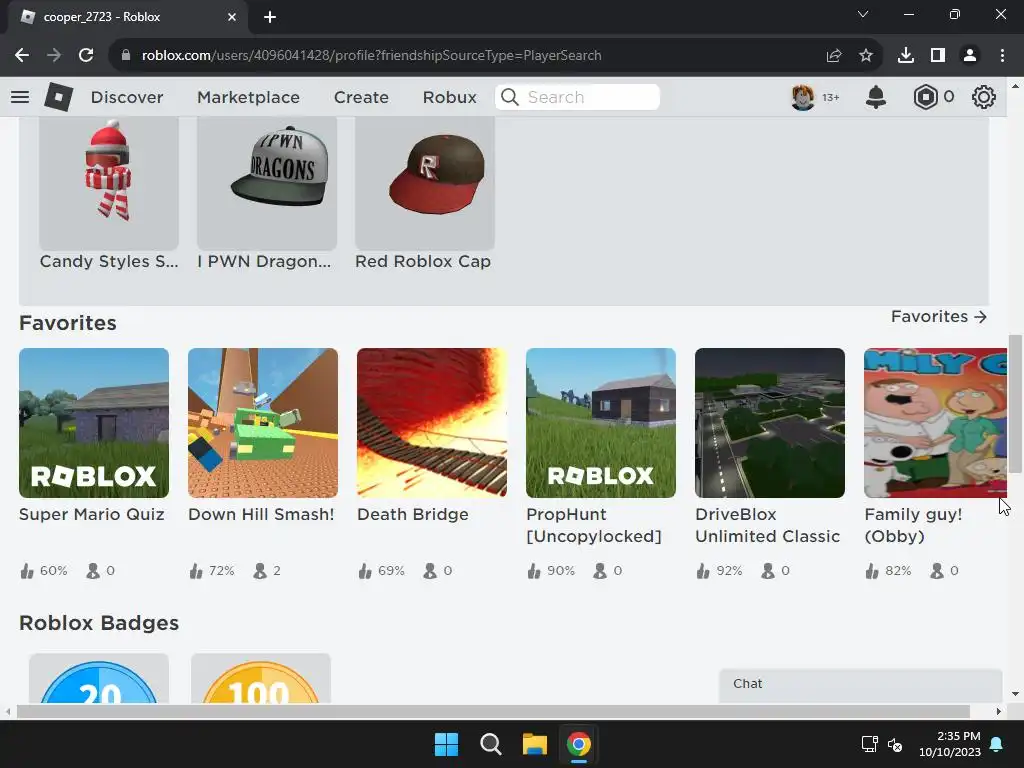Screen dimensions: 1024x768
Task: Open the user avatar headshot in header
Action: point(803,97)
